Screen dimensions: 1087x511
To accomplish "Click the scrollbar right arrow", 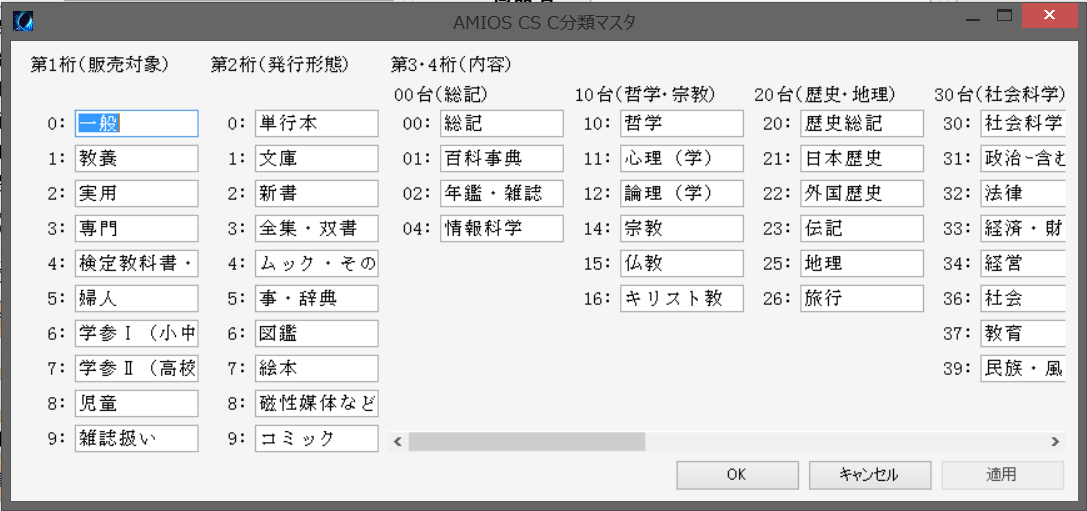I will (1055, 441).
